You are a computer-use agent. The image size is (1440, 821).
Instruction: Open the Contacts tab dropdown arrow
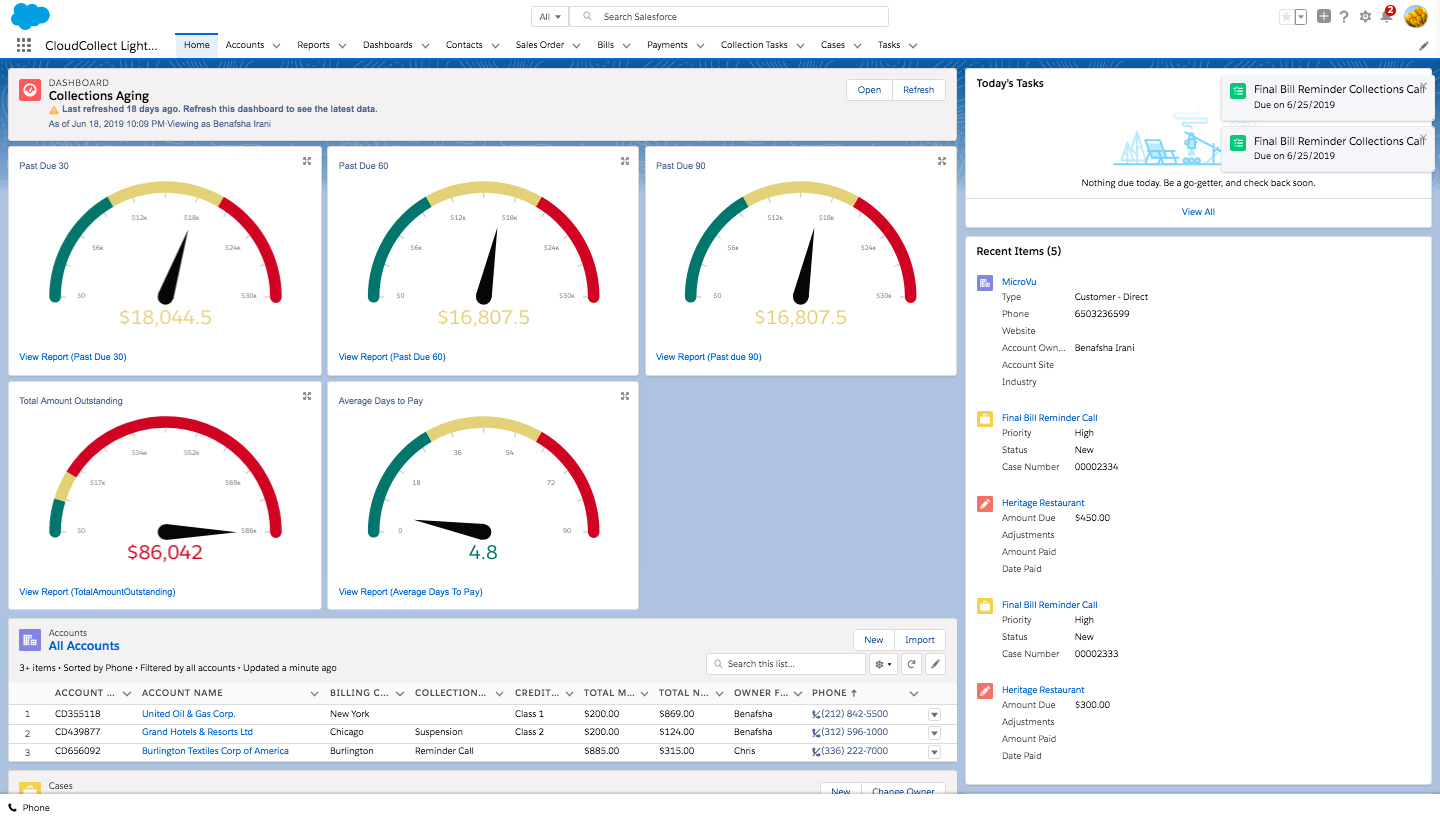click(495, 45)
